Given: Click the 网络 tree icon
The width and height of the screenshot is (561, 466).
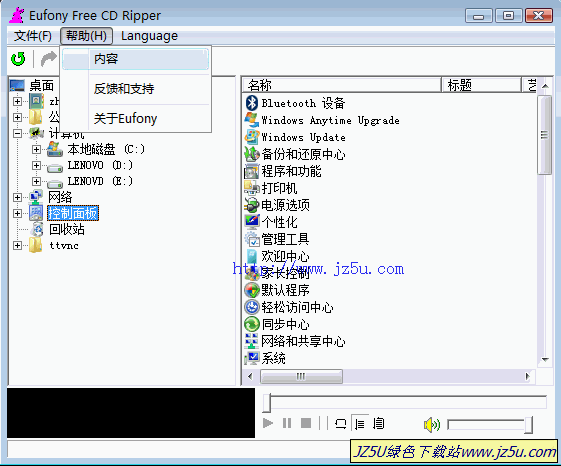Looking at the screenshot, I should [x=36, y=197].
